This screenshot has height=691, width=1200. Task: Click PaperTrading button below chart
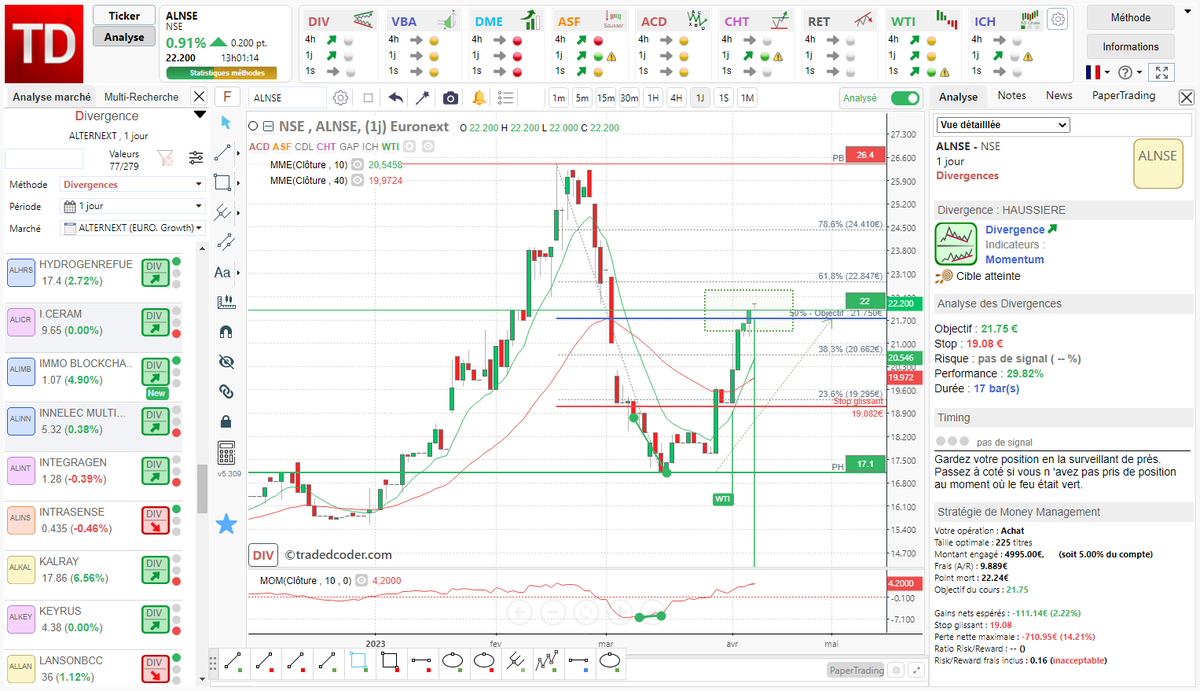[856, 671]
